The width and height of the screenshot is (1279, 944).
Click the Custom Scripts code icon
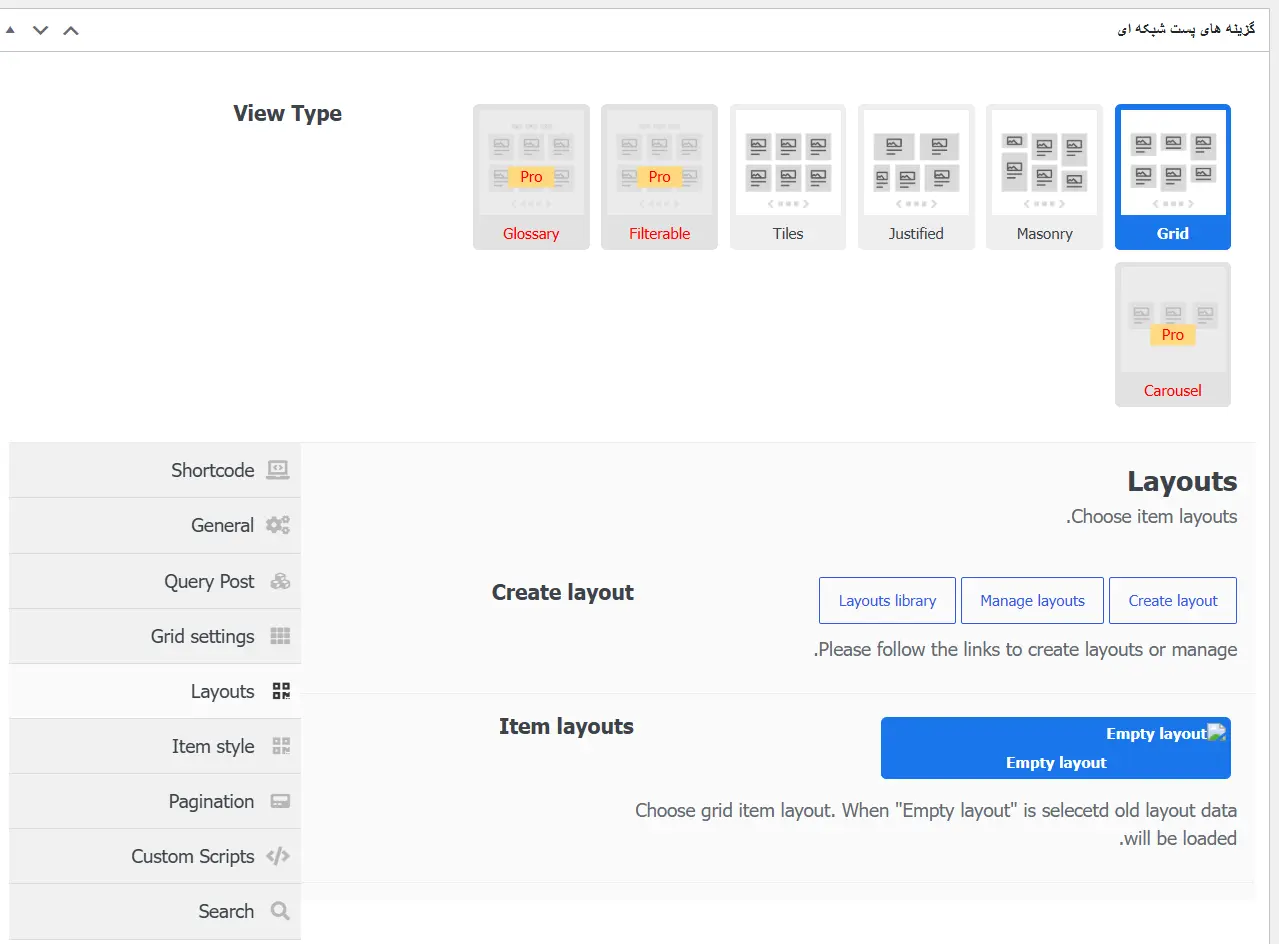[279, 856]
